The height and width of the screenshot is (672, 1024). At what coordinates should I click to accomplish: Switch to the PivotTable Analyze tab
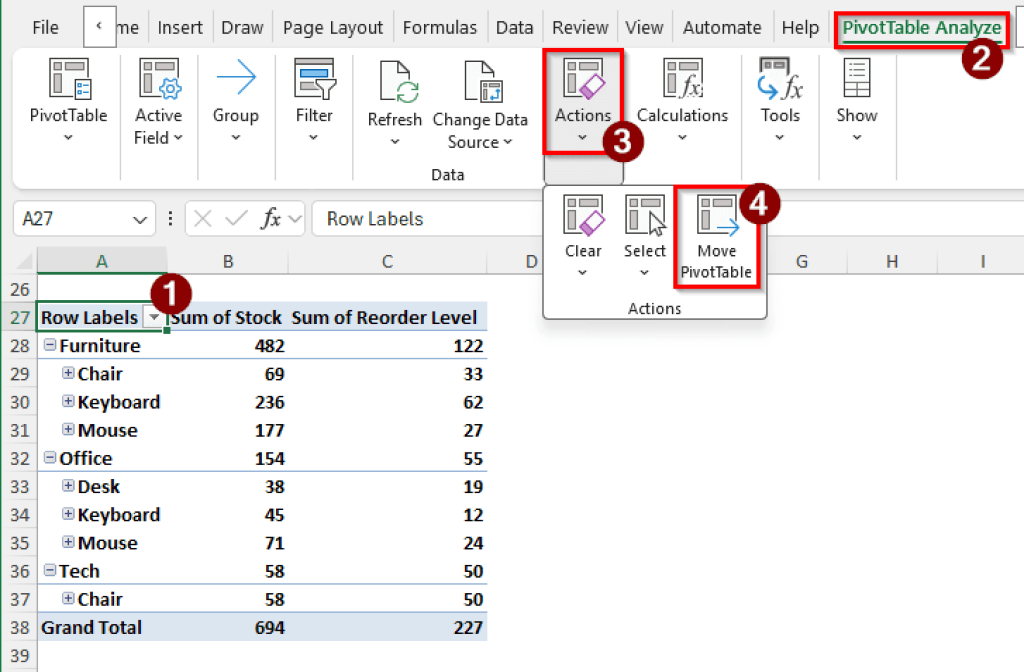pos(919,27)
